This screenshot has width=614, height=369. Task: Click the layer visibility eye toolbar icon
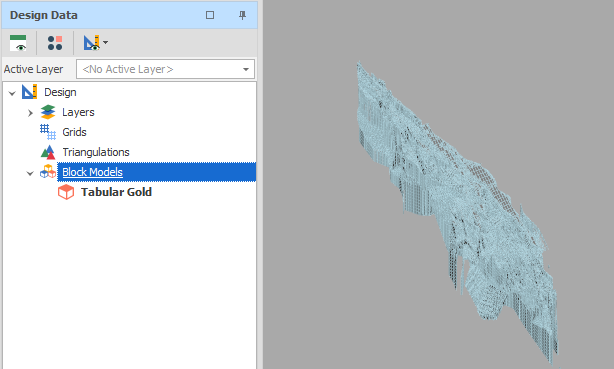(x=18, y=43)
